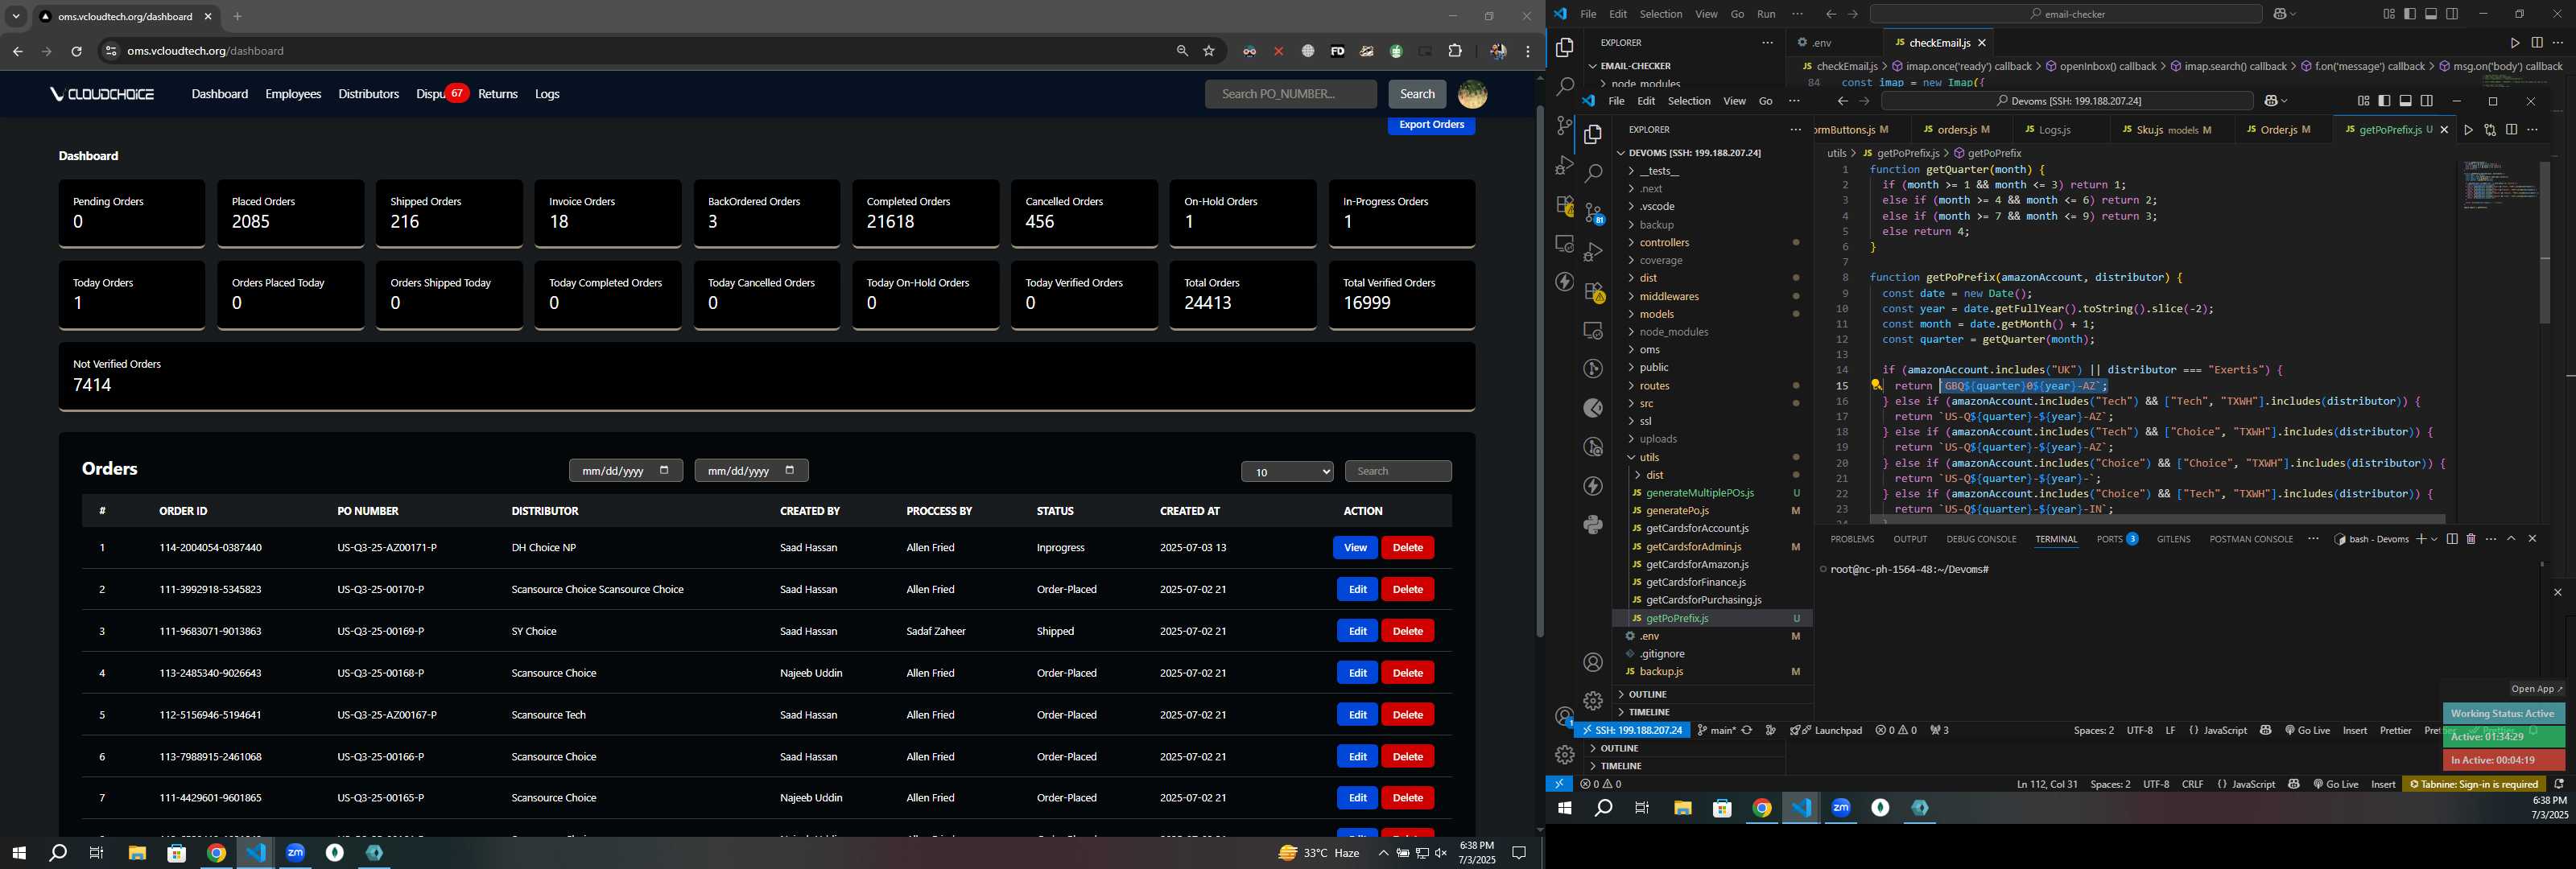Open Source Control with 81 badge
Screen dimensions: 2576x869
coord(1593,212)
